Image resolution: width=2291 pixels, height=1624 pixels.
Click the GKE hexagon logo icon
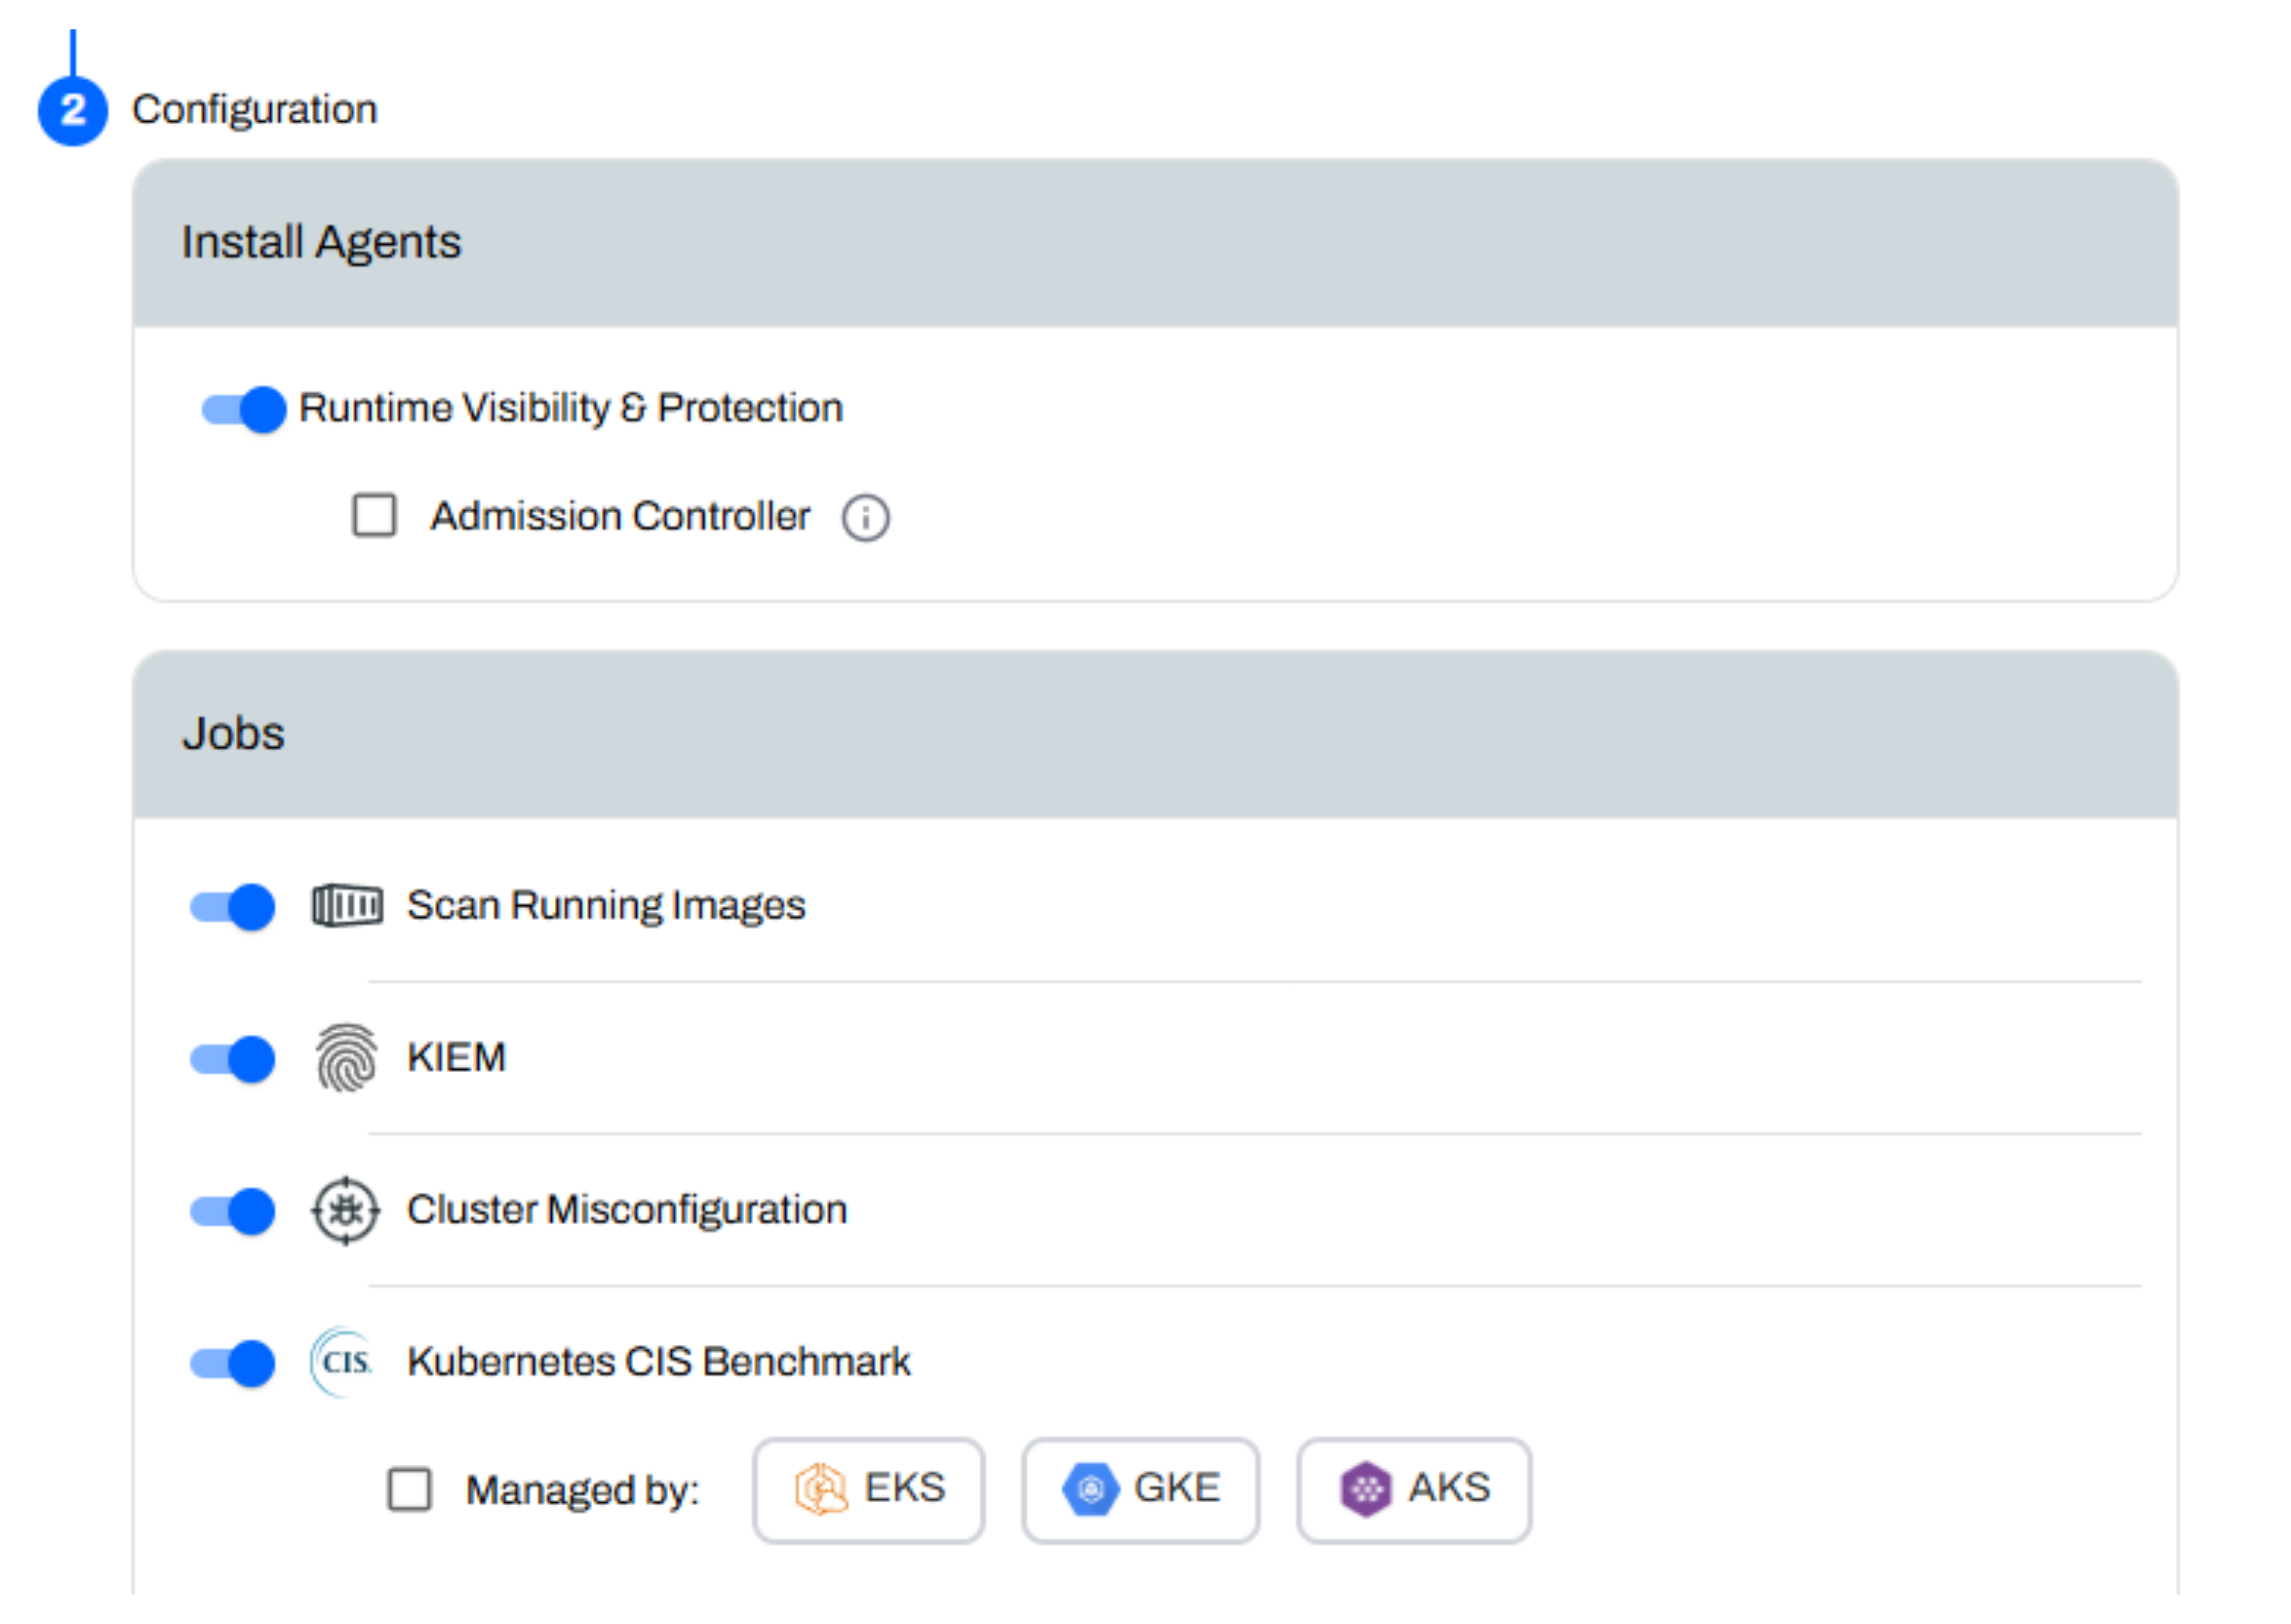[1090, 1490]
